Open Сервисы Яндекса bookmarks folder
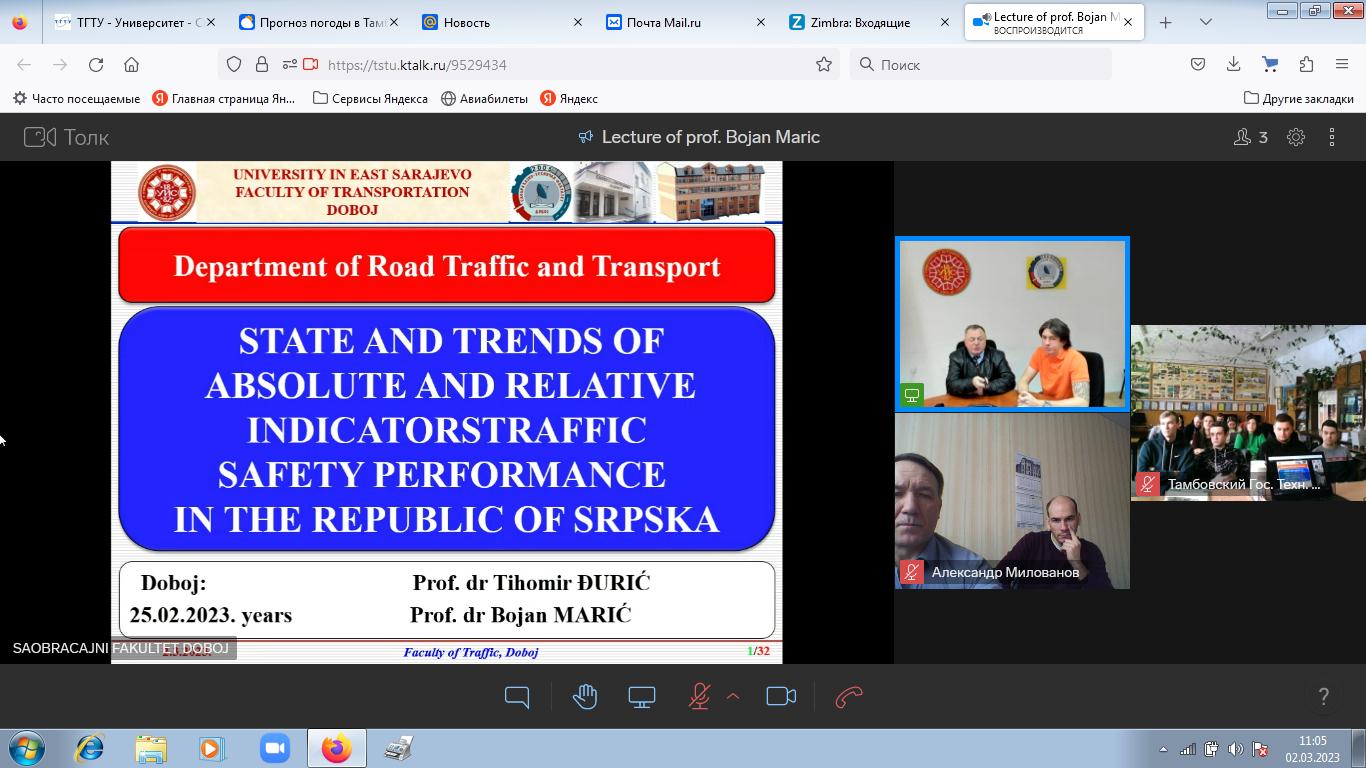Viewport: 1366px width, 768px height. point(370,98)
